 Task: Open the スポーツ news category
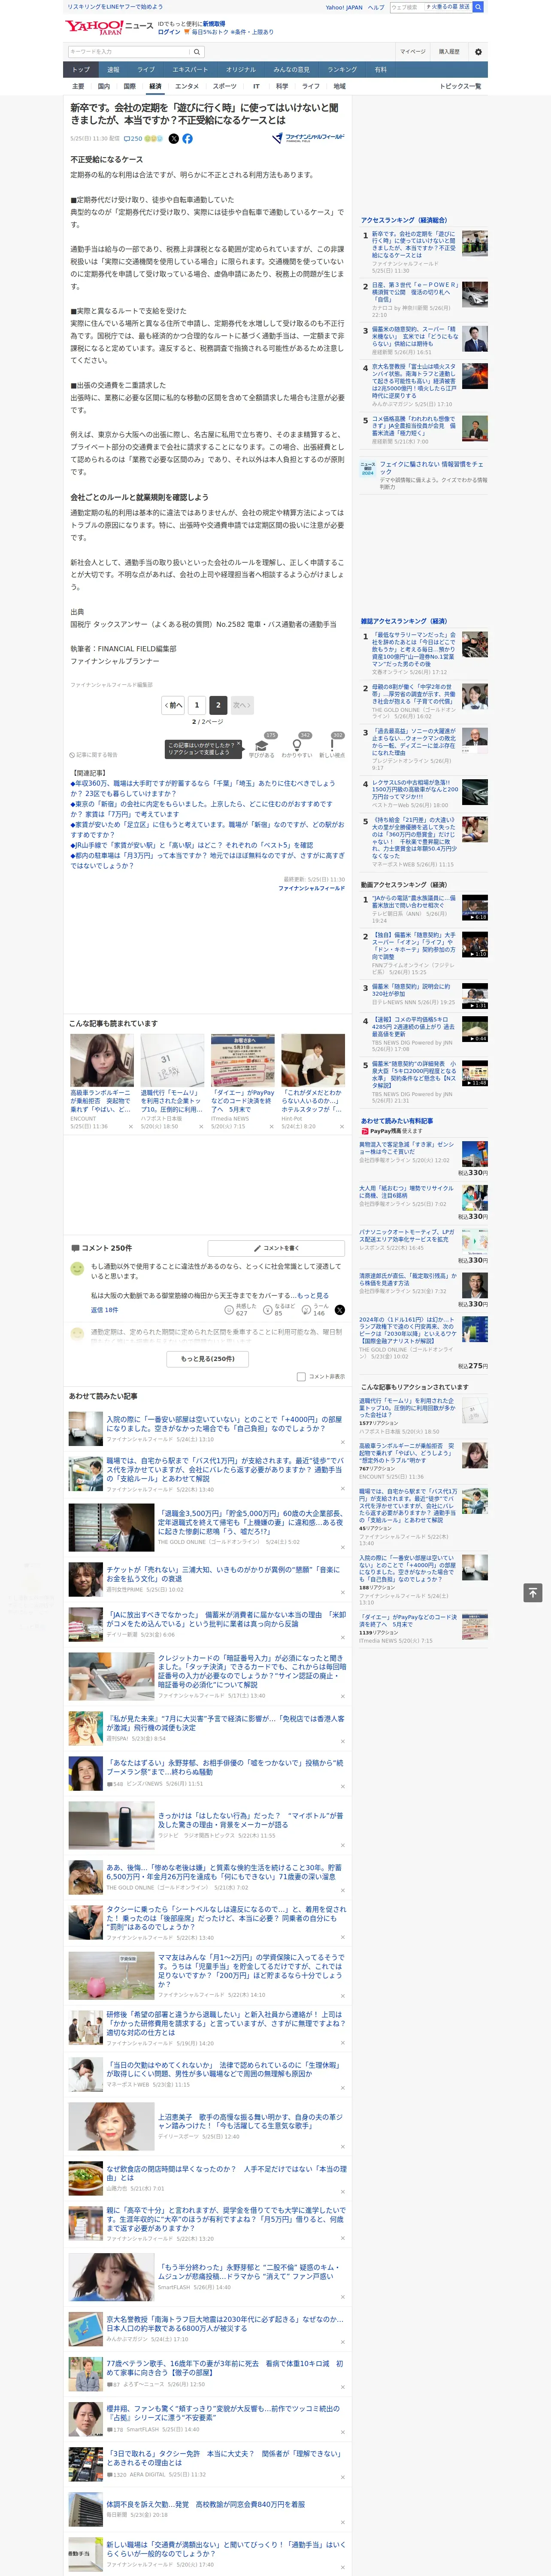tap(225, 86)
